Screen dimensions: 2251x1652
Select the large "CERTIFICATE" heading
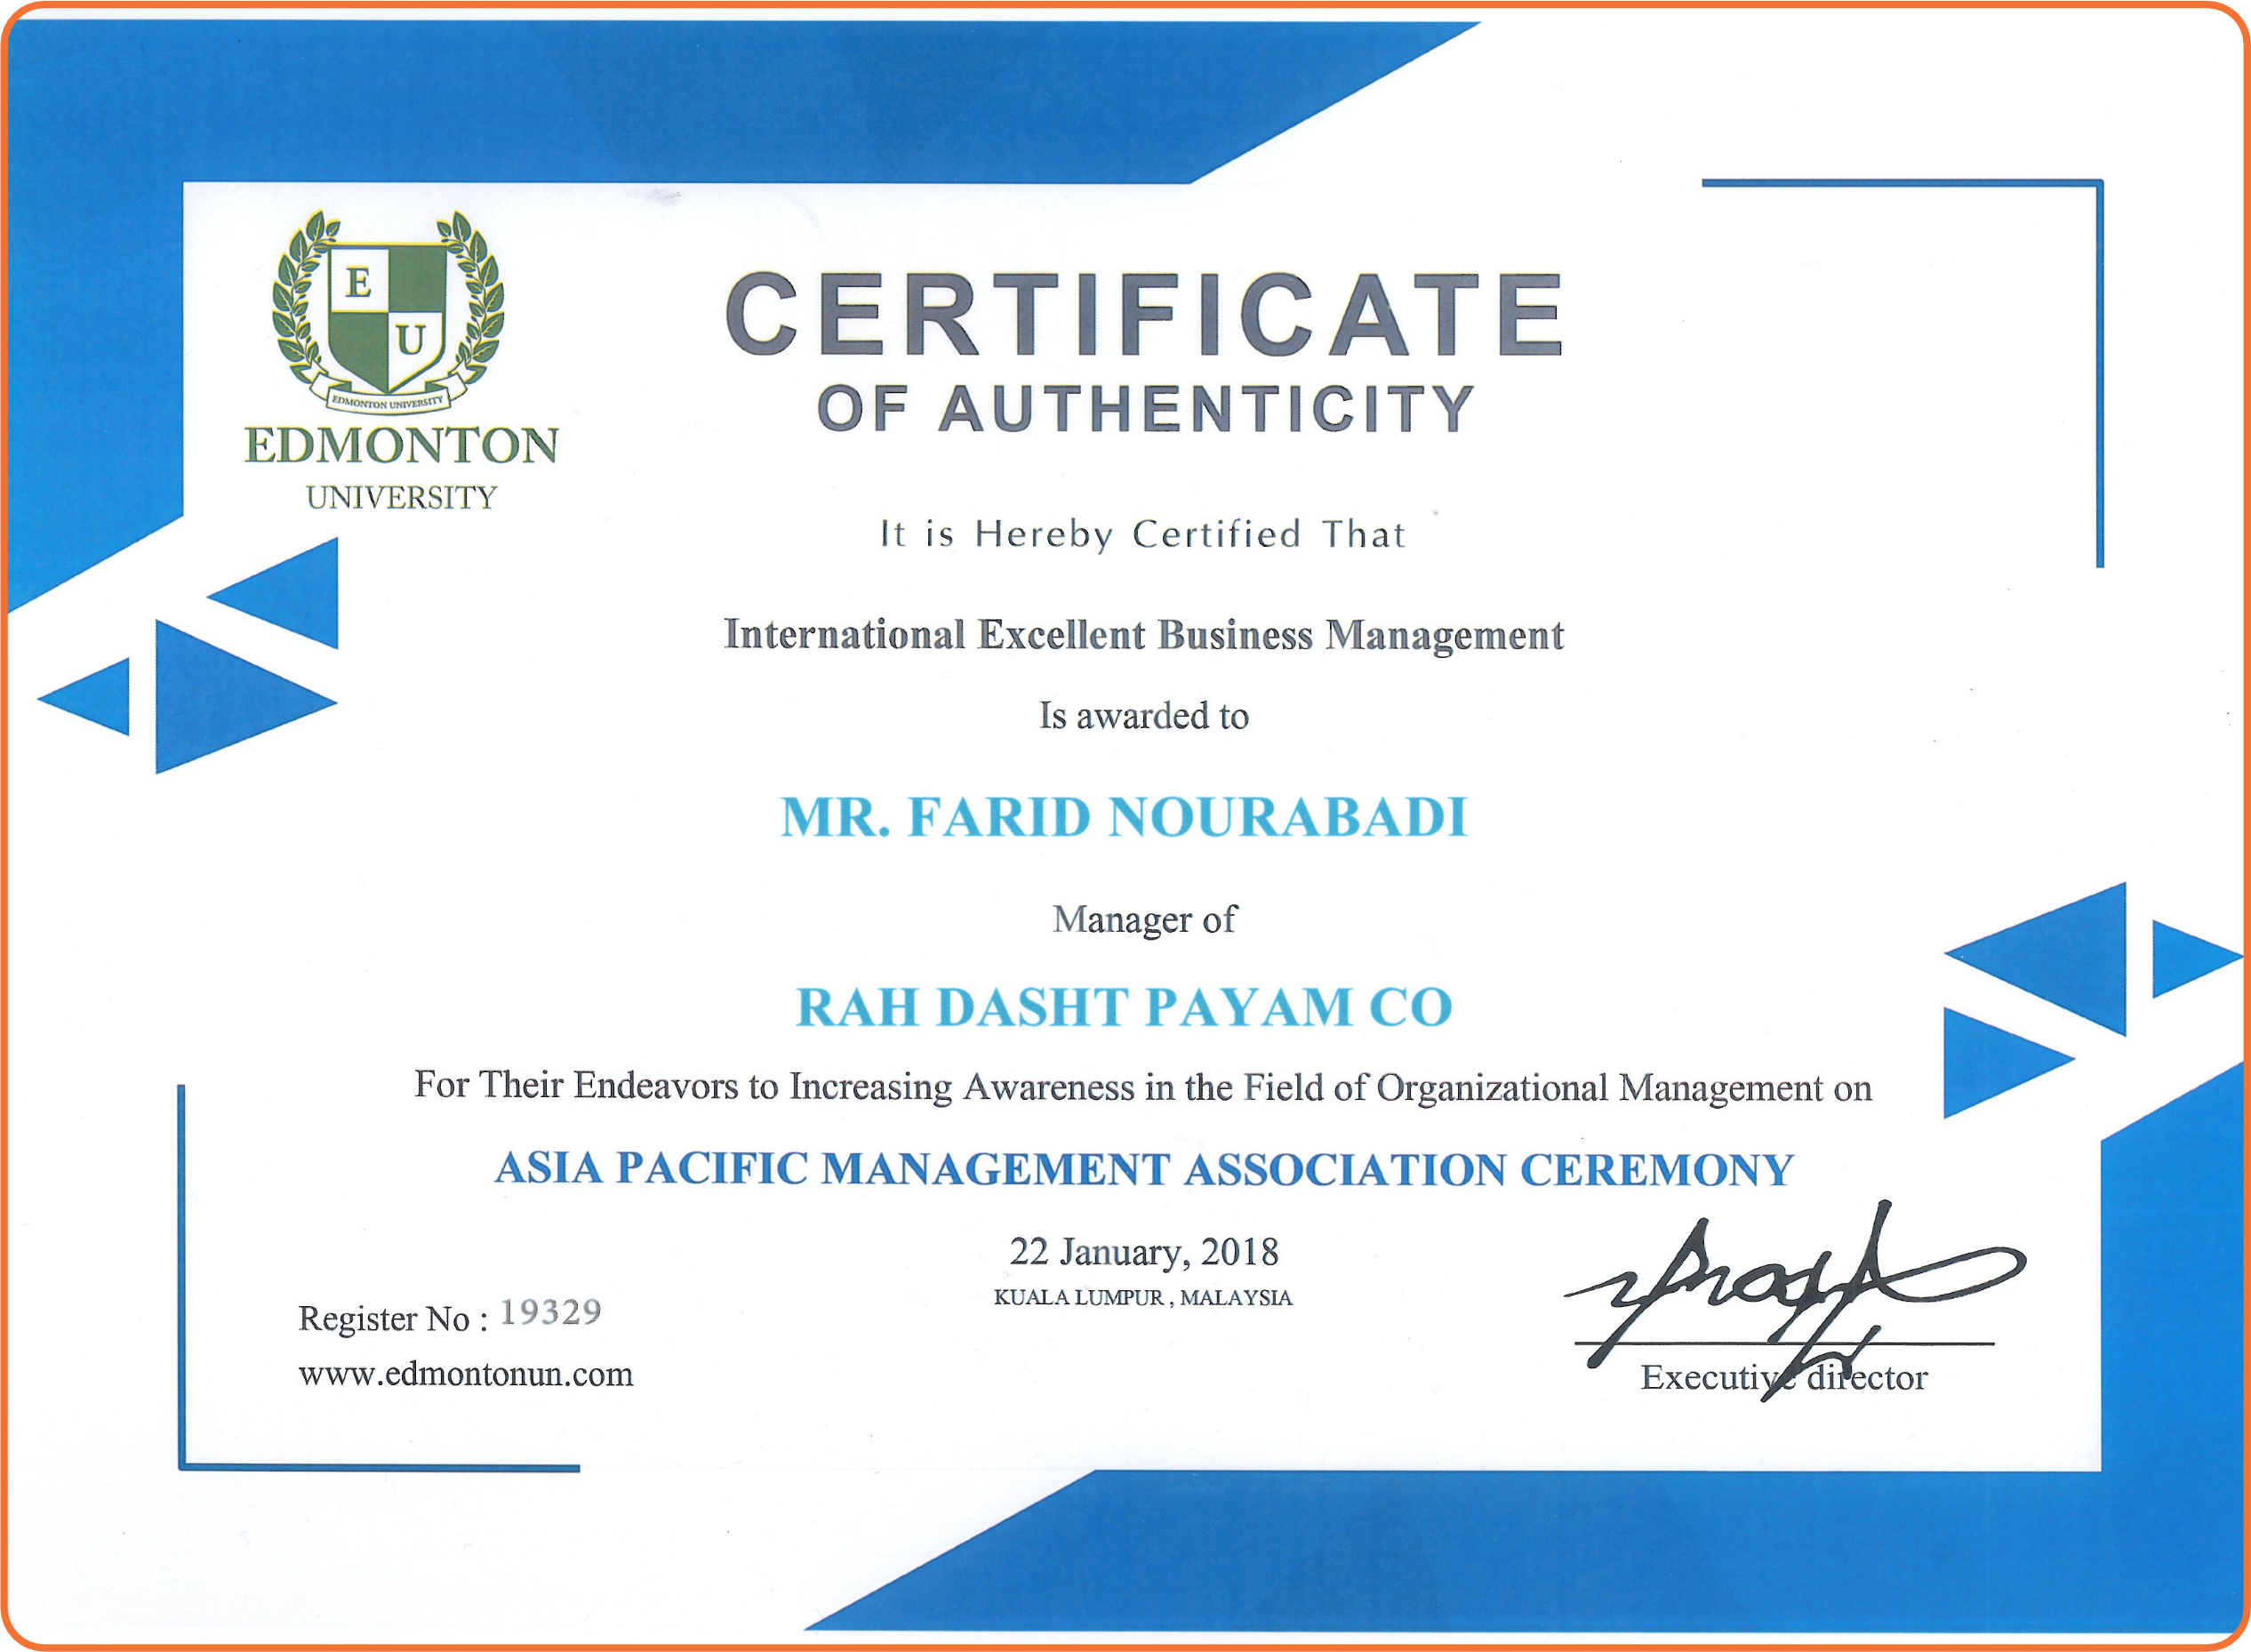tap(1144, 314)
